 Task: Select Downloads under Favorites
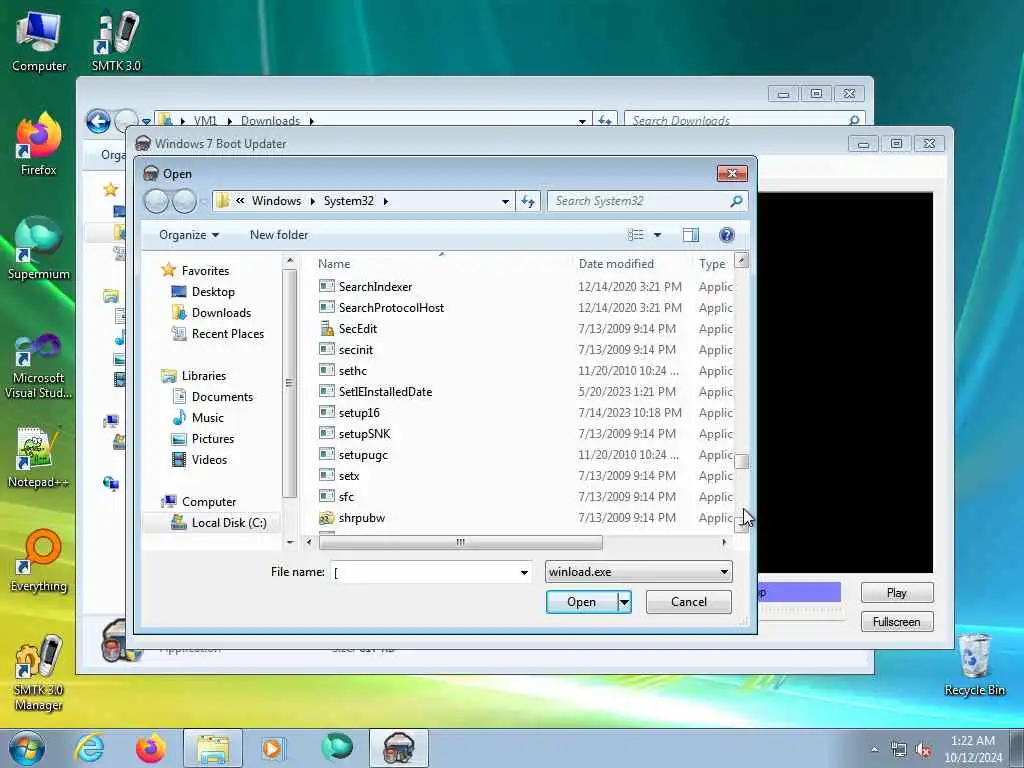pos(221,313)
